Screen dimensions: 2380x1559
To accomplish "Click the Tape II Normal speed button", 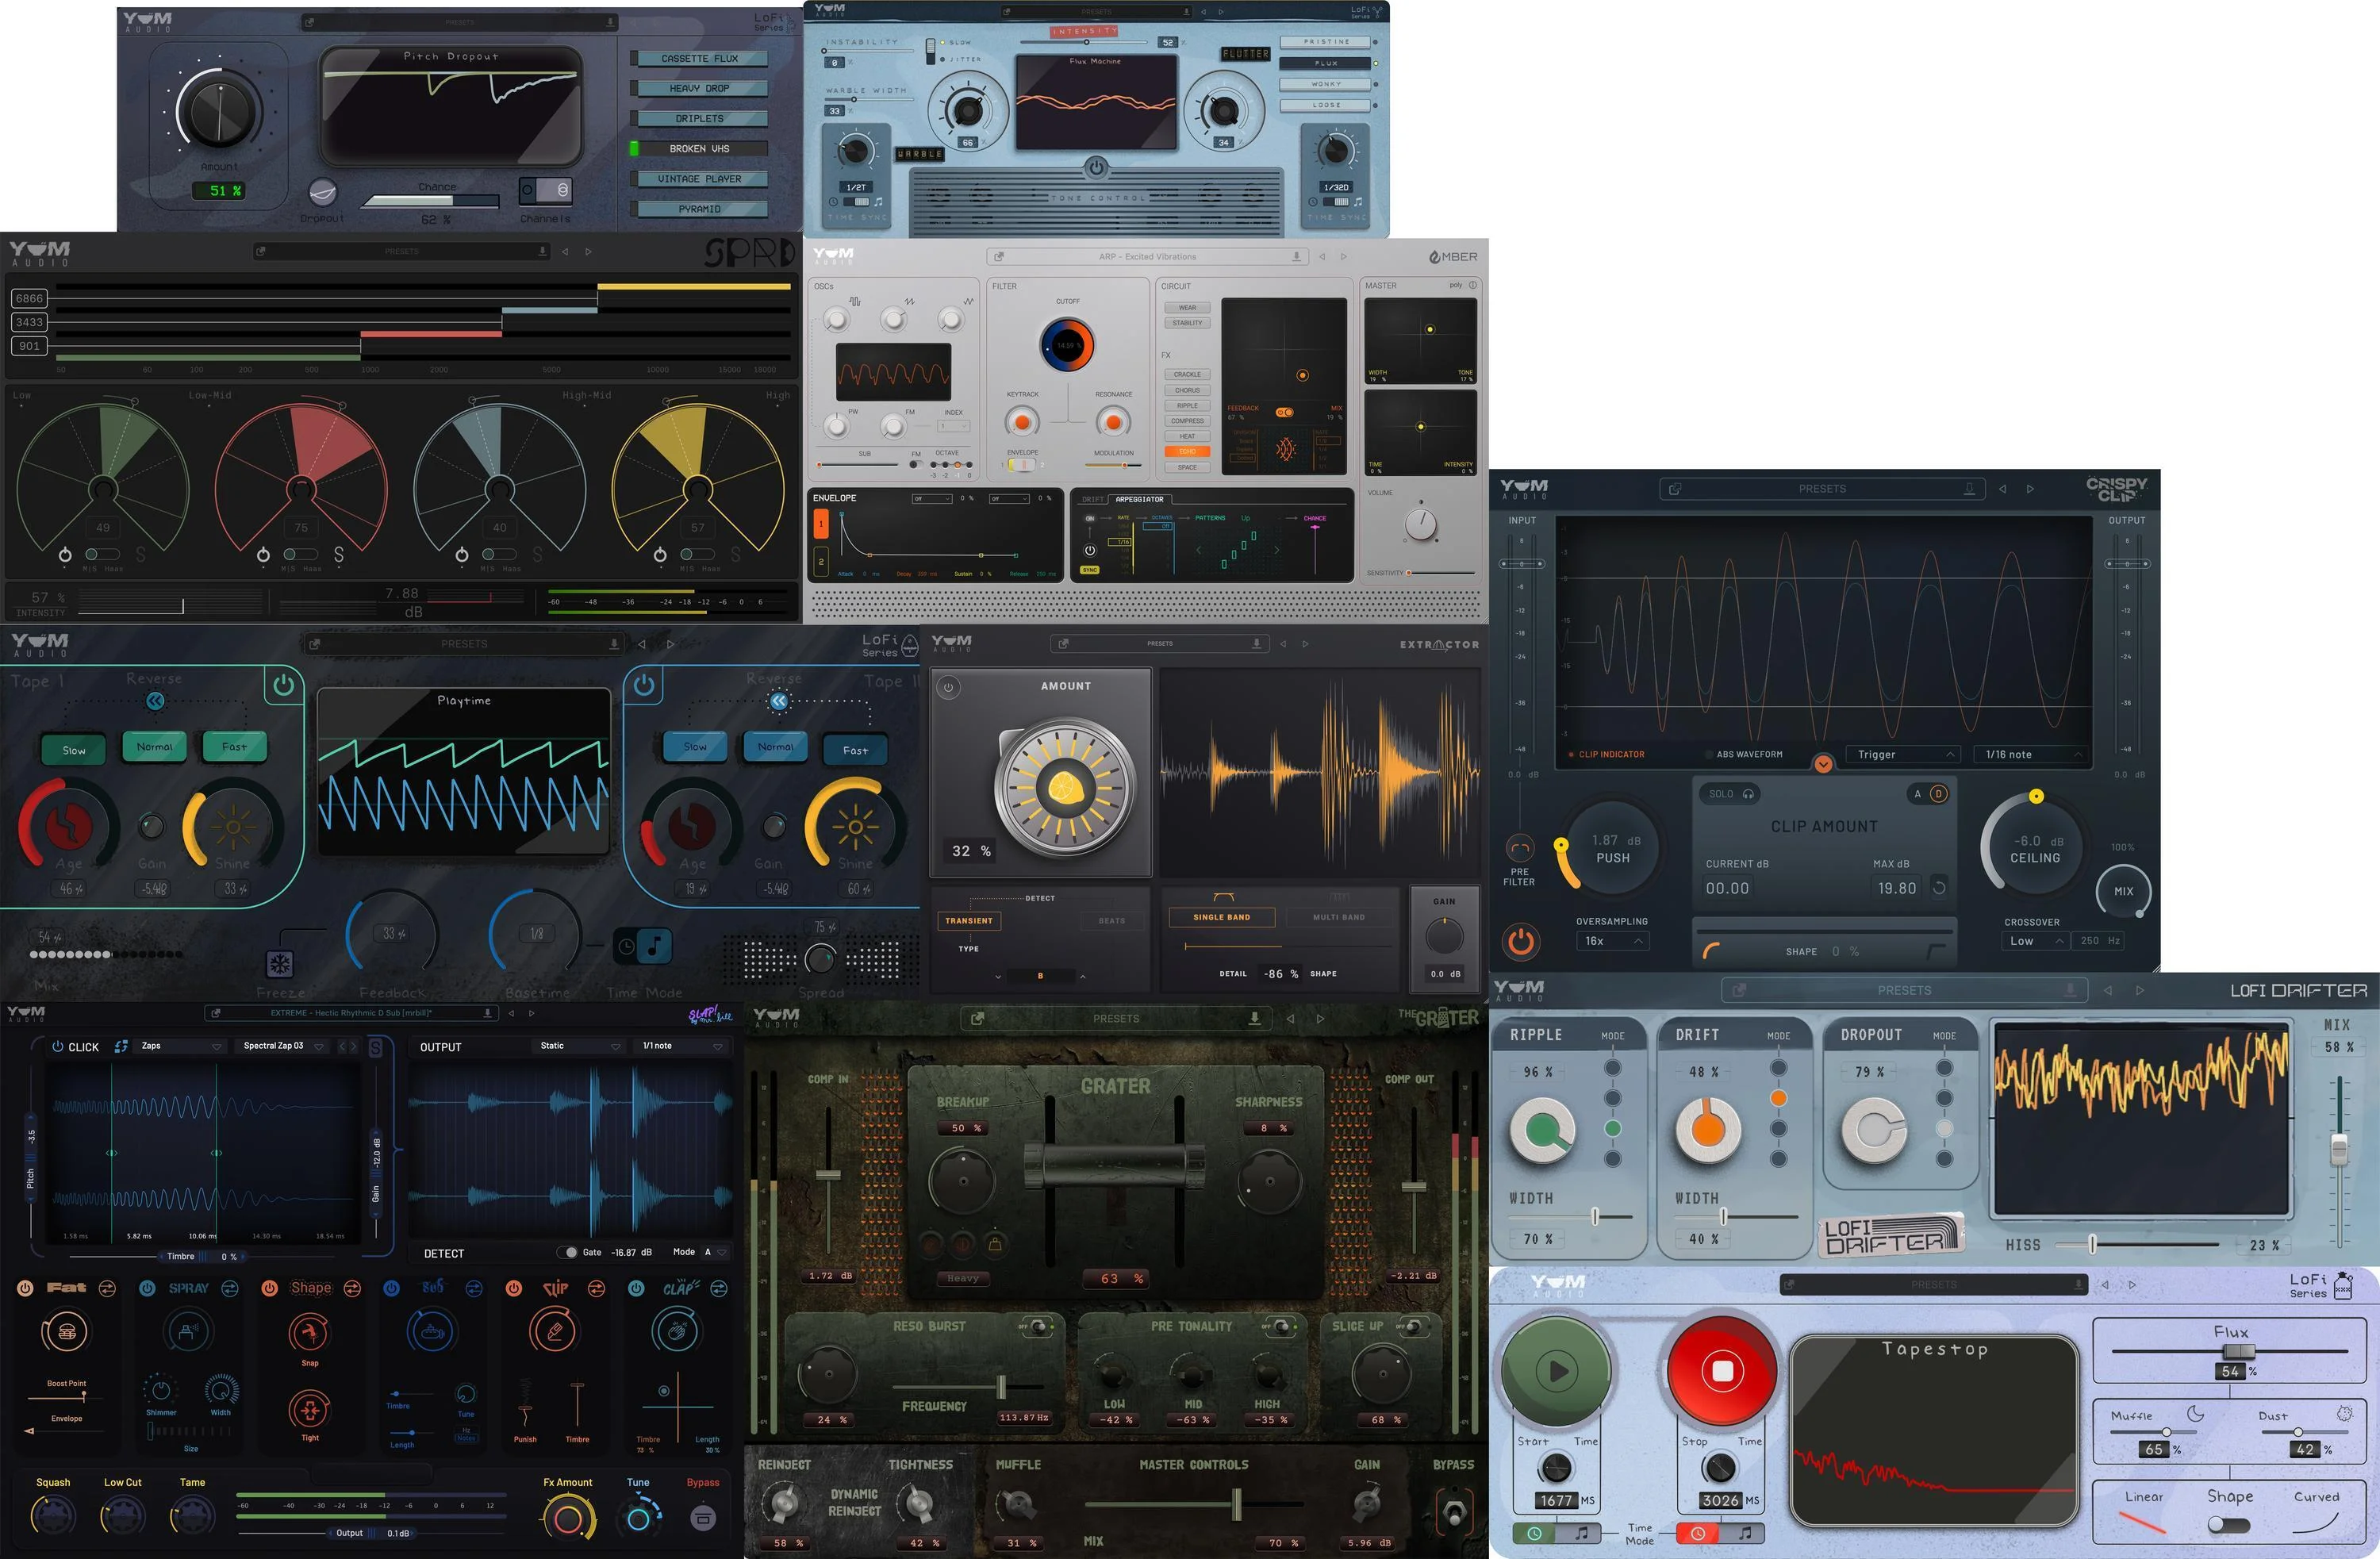I will pos(775,746).
